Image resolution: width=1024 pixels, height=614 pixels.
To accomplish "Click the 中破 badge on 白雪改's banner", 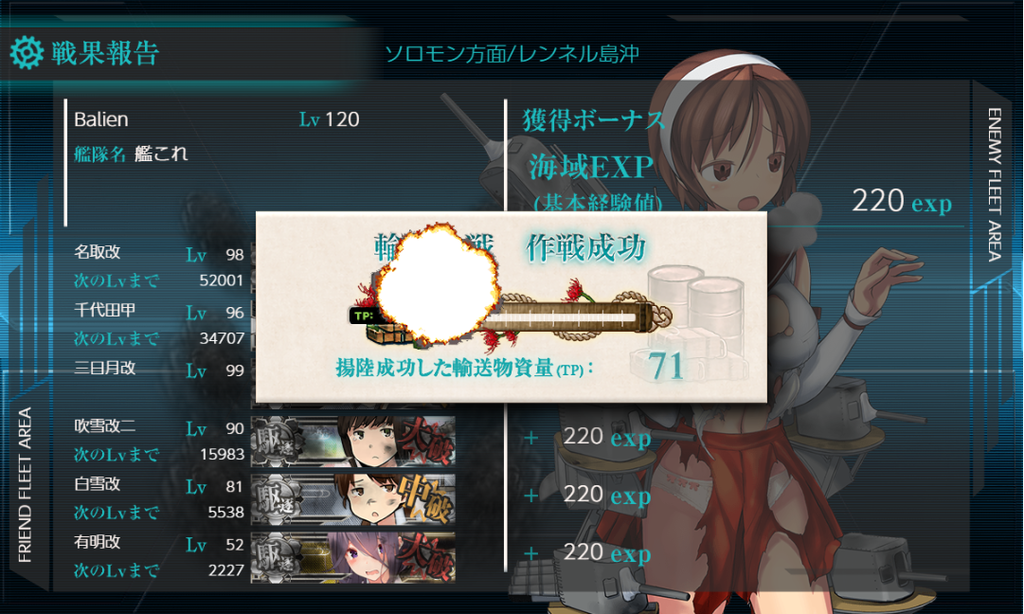I will pos(427,499).
